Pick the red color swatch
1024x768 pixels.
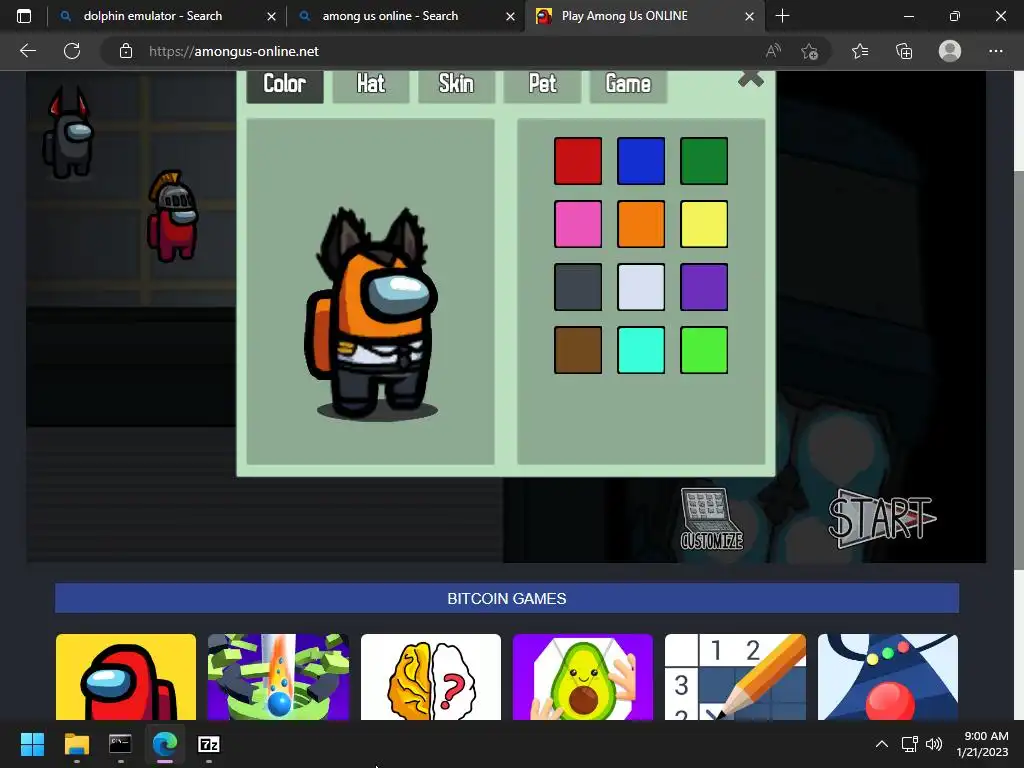(578, 161)
